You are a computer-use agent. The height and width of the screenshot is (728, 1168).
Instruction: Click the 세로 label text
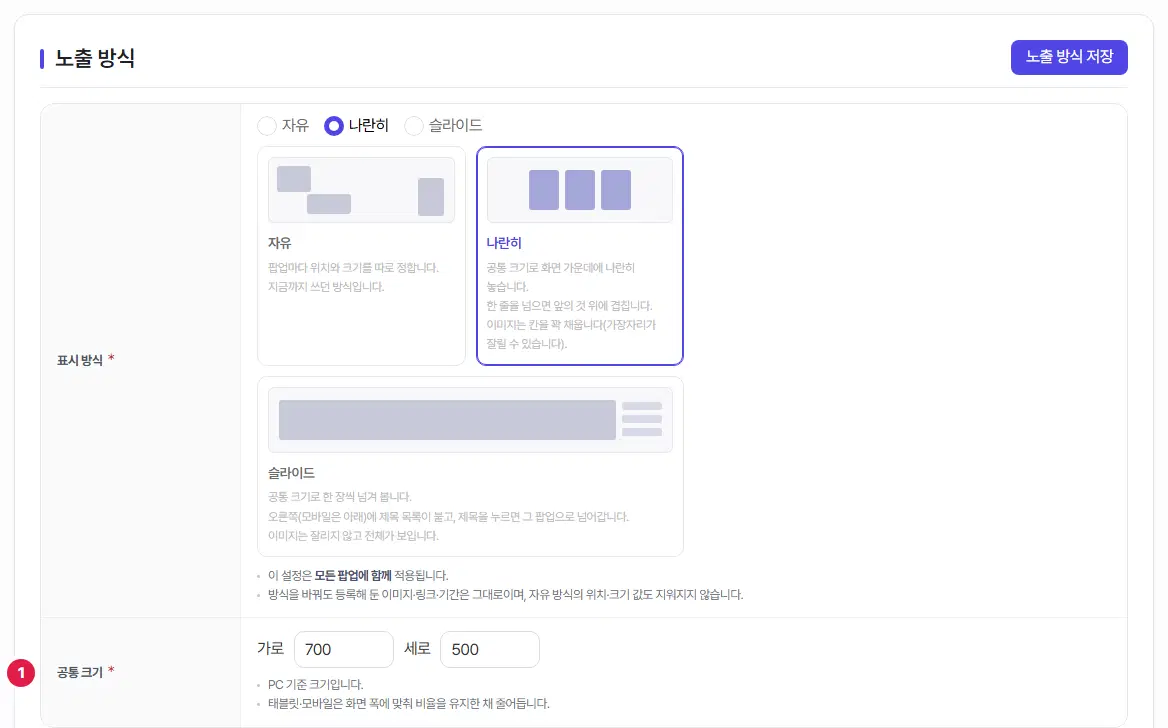click(417, 649)
